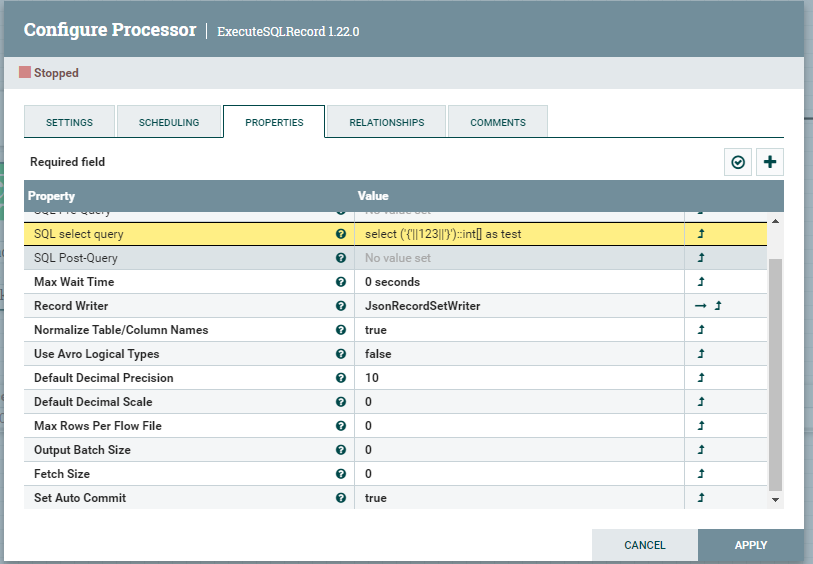Select the Properties tab
The image size is (813, 564).
(x=274, y=122)
